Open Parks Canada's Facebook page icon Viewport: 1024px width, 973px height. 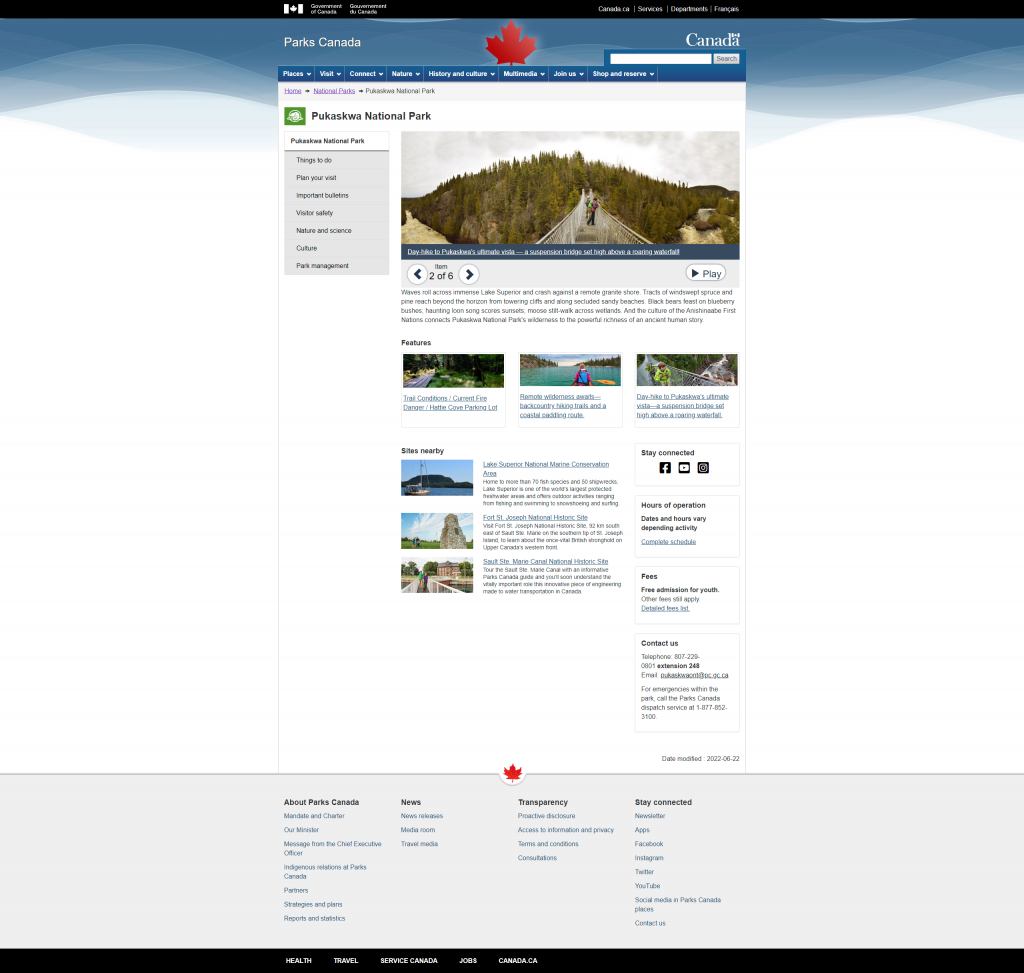[x=665, y=467]
